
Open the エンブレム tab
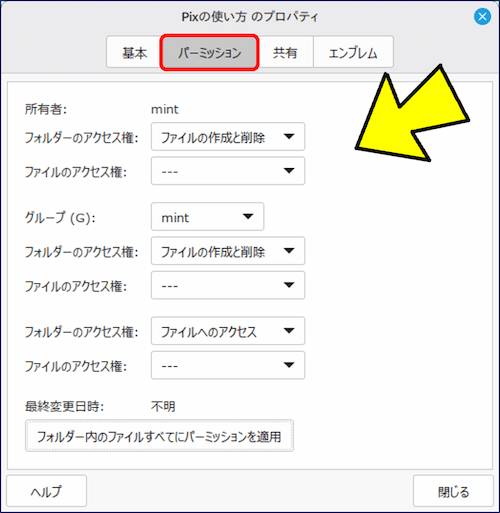pyautogui.click(x=353, y=52)
